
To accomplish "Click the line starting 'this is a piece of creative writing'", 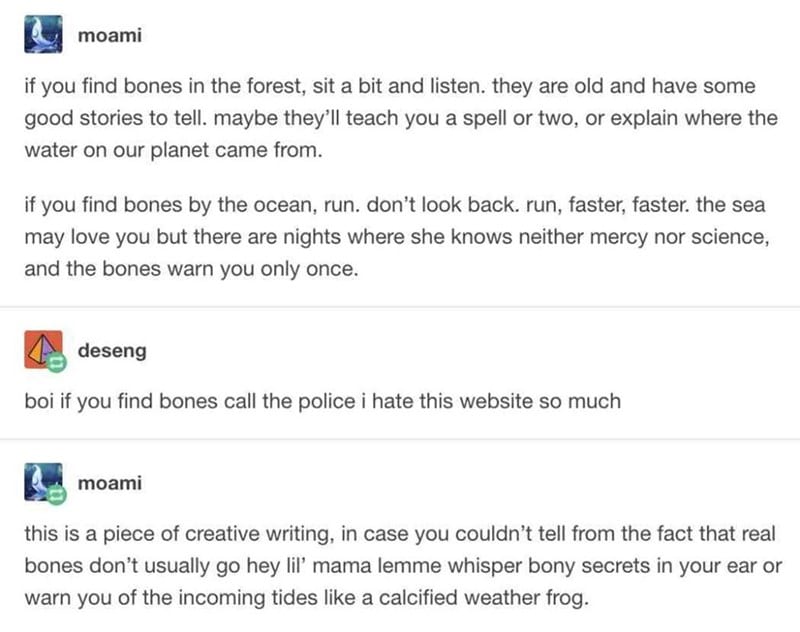I will [x=400, y=534].
